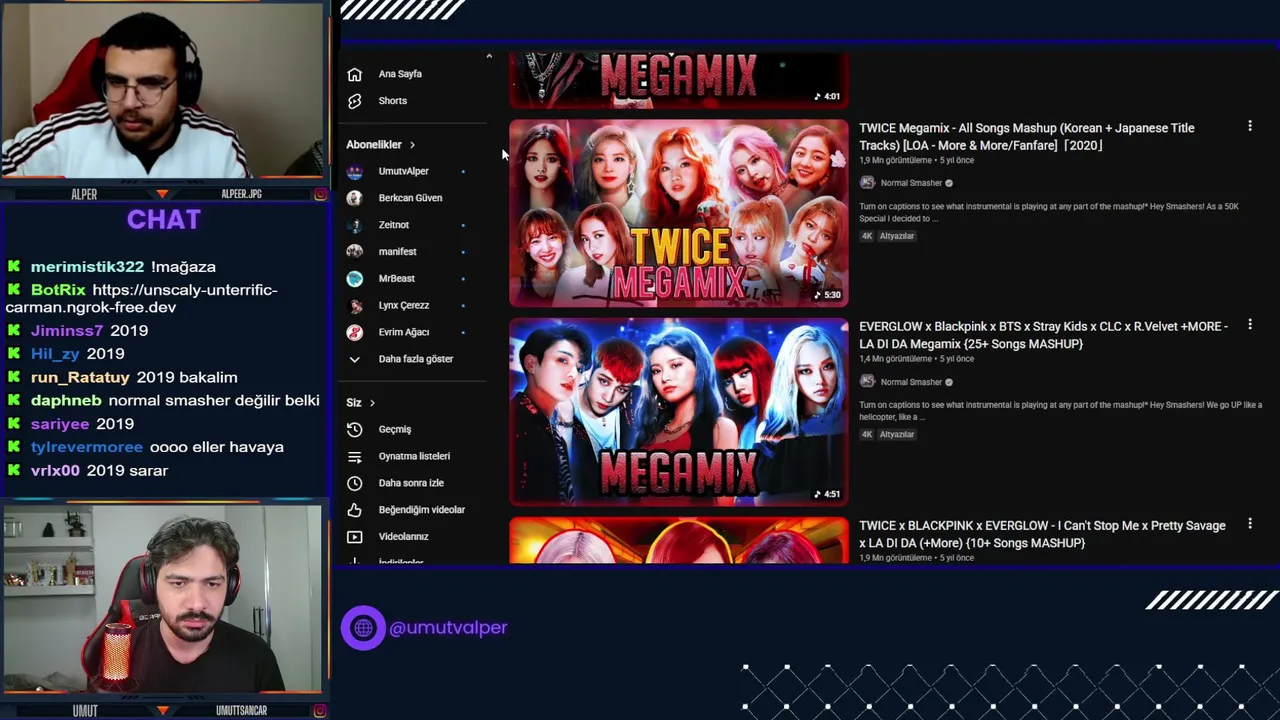This screenshot has width=1280, height=720.
Task: Open Evrim Ağacı channel avatar
Action: 354,332
